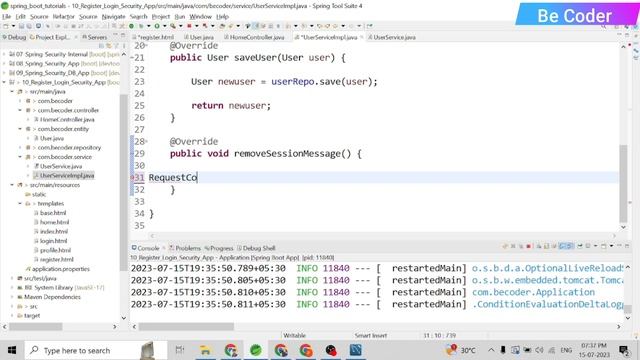This screenshot has width=640, height=360.
Task: Maximize the Console panel view
Action: pos(627,246)
